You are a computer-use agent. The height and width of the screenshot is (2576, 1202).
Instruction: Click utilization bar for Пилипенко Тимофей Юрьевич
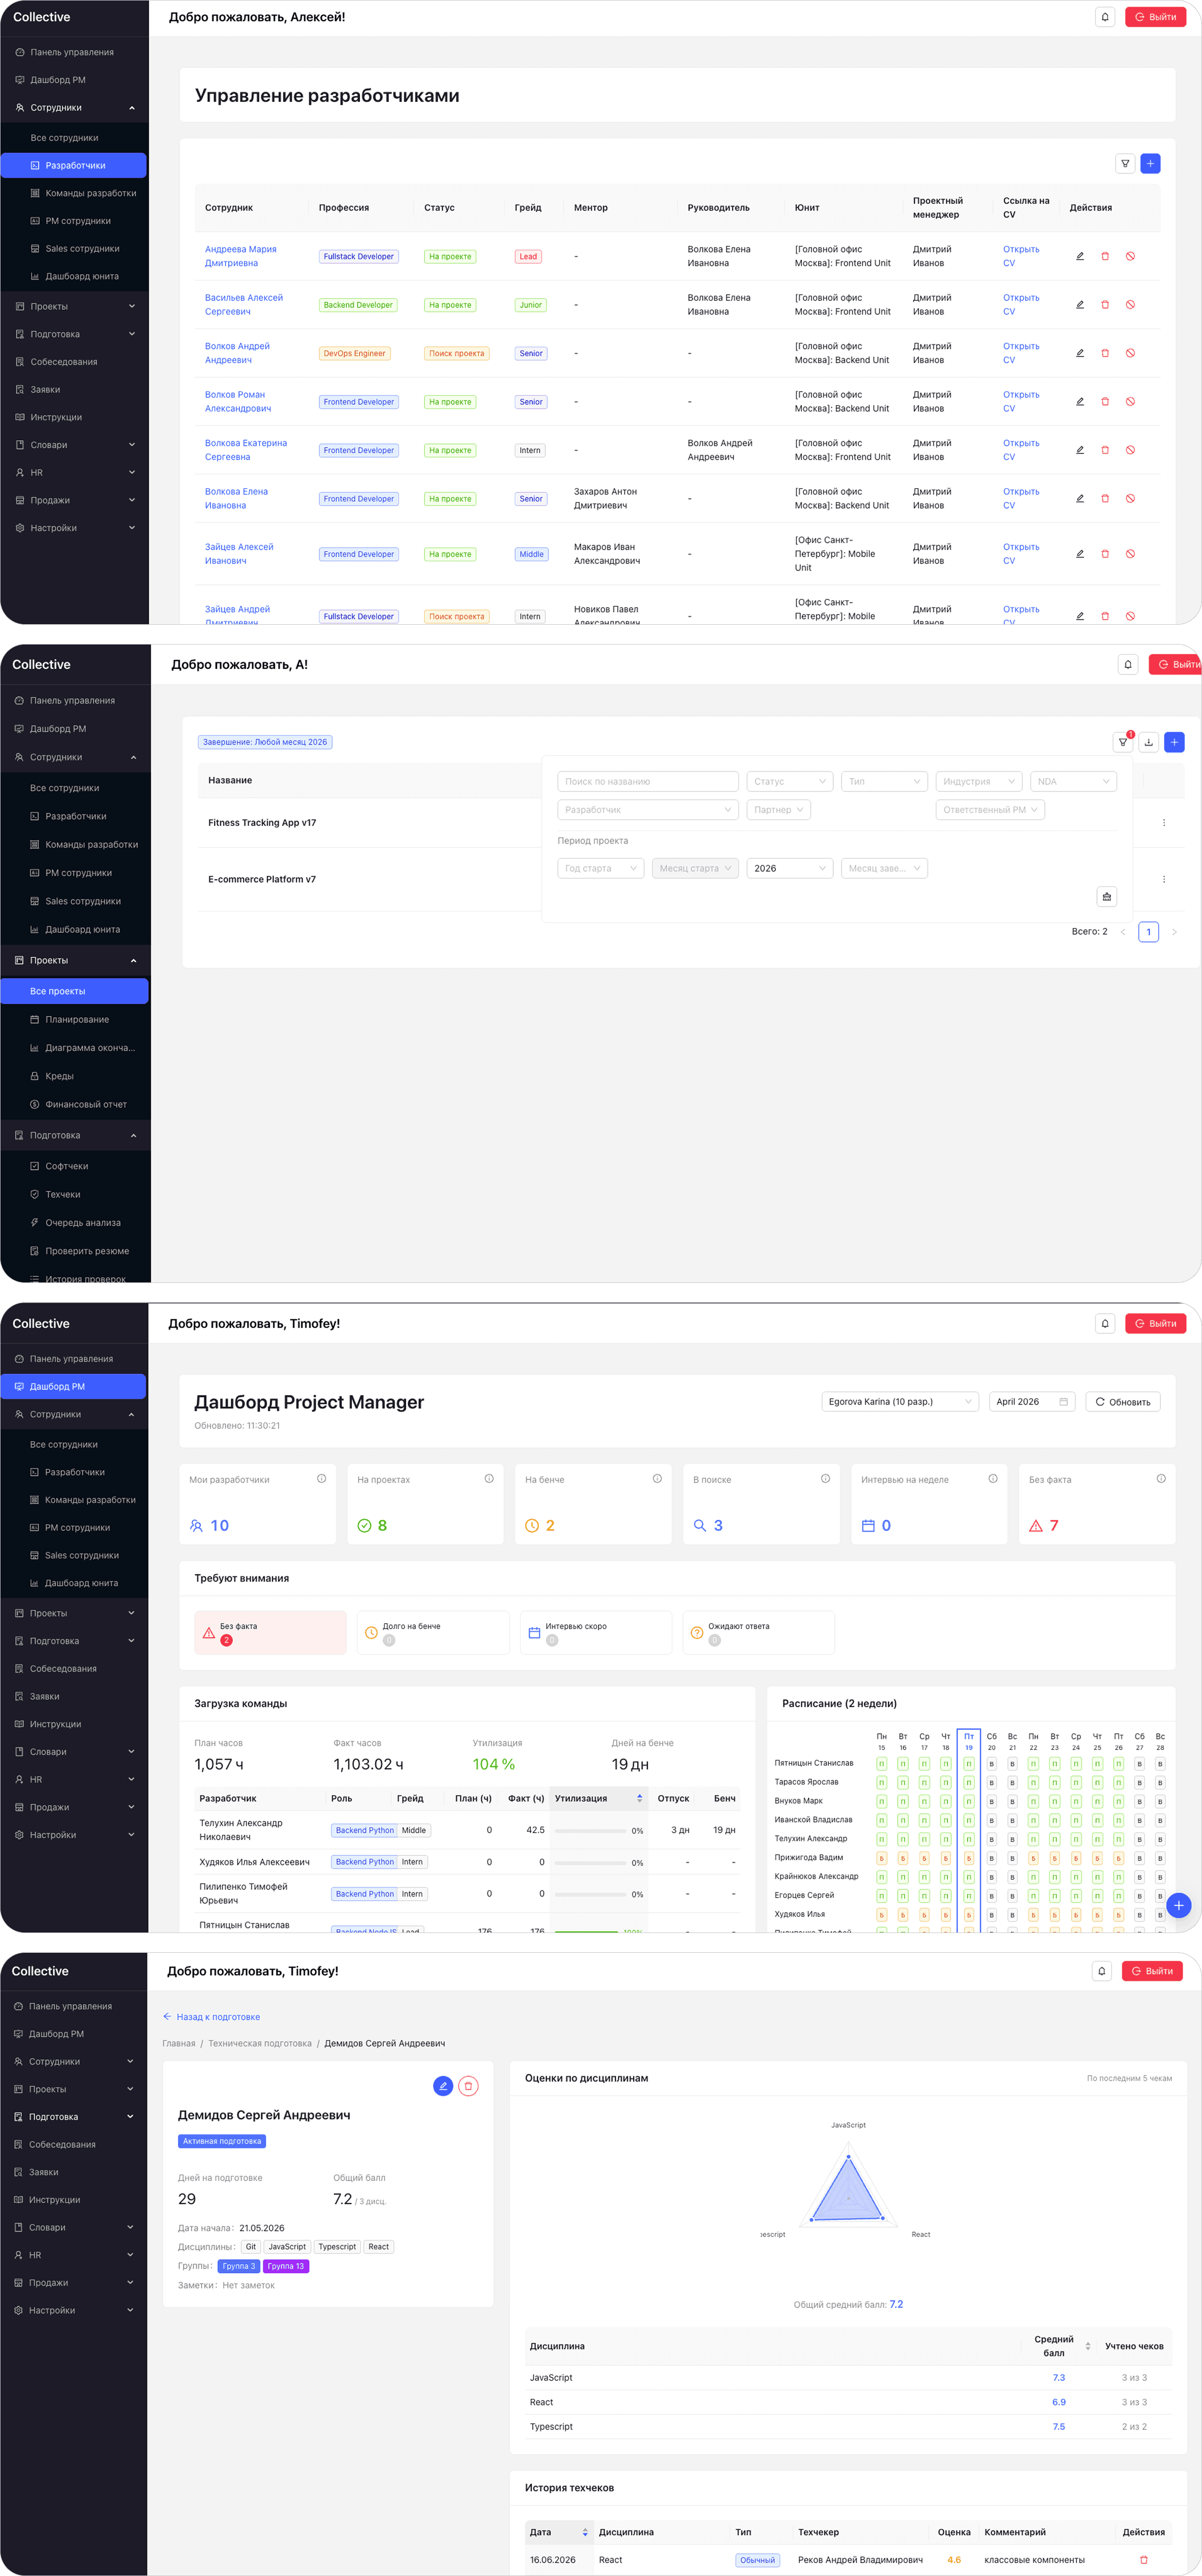coord(590,1894)
